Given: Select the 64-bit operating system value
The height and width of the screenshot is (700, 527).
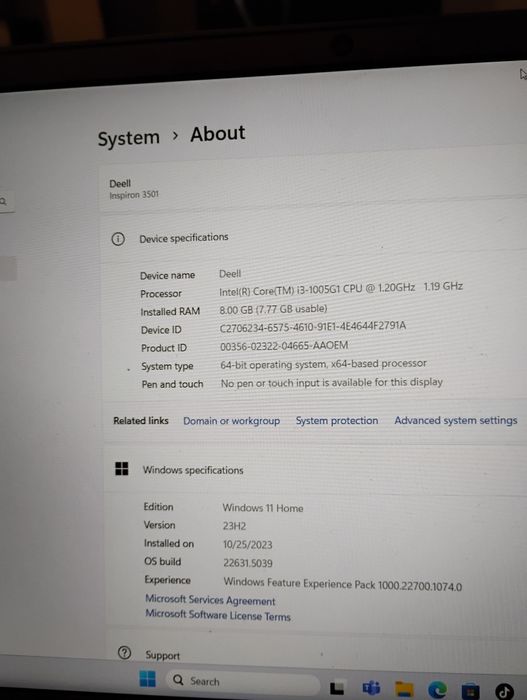Looking at the screenshot, I should [x=323, y=364].
